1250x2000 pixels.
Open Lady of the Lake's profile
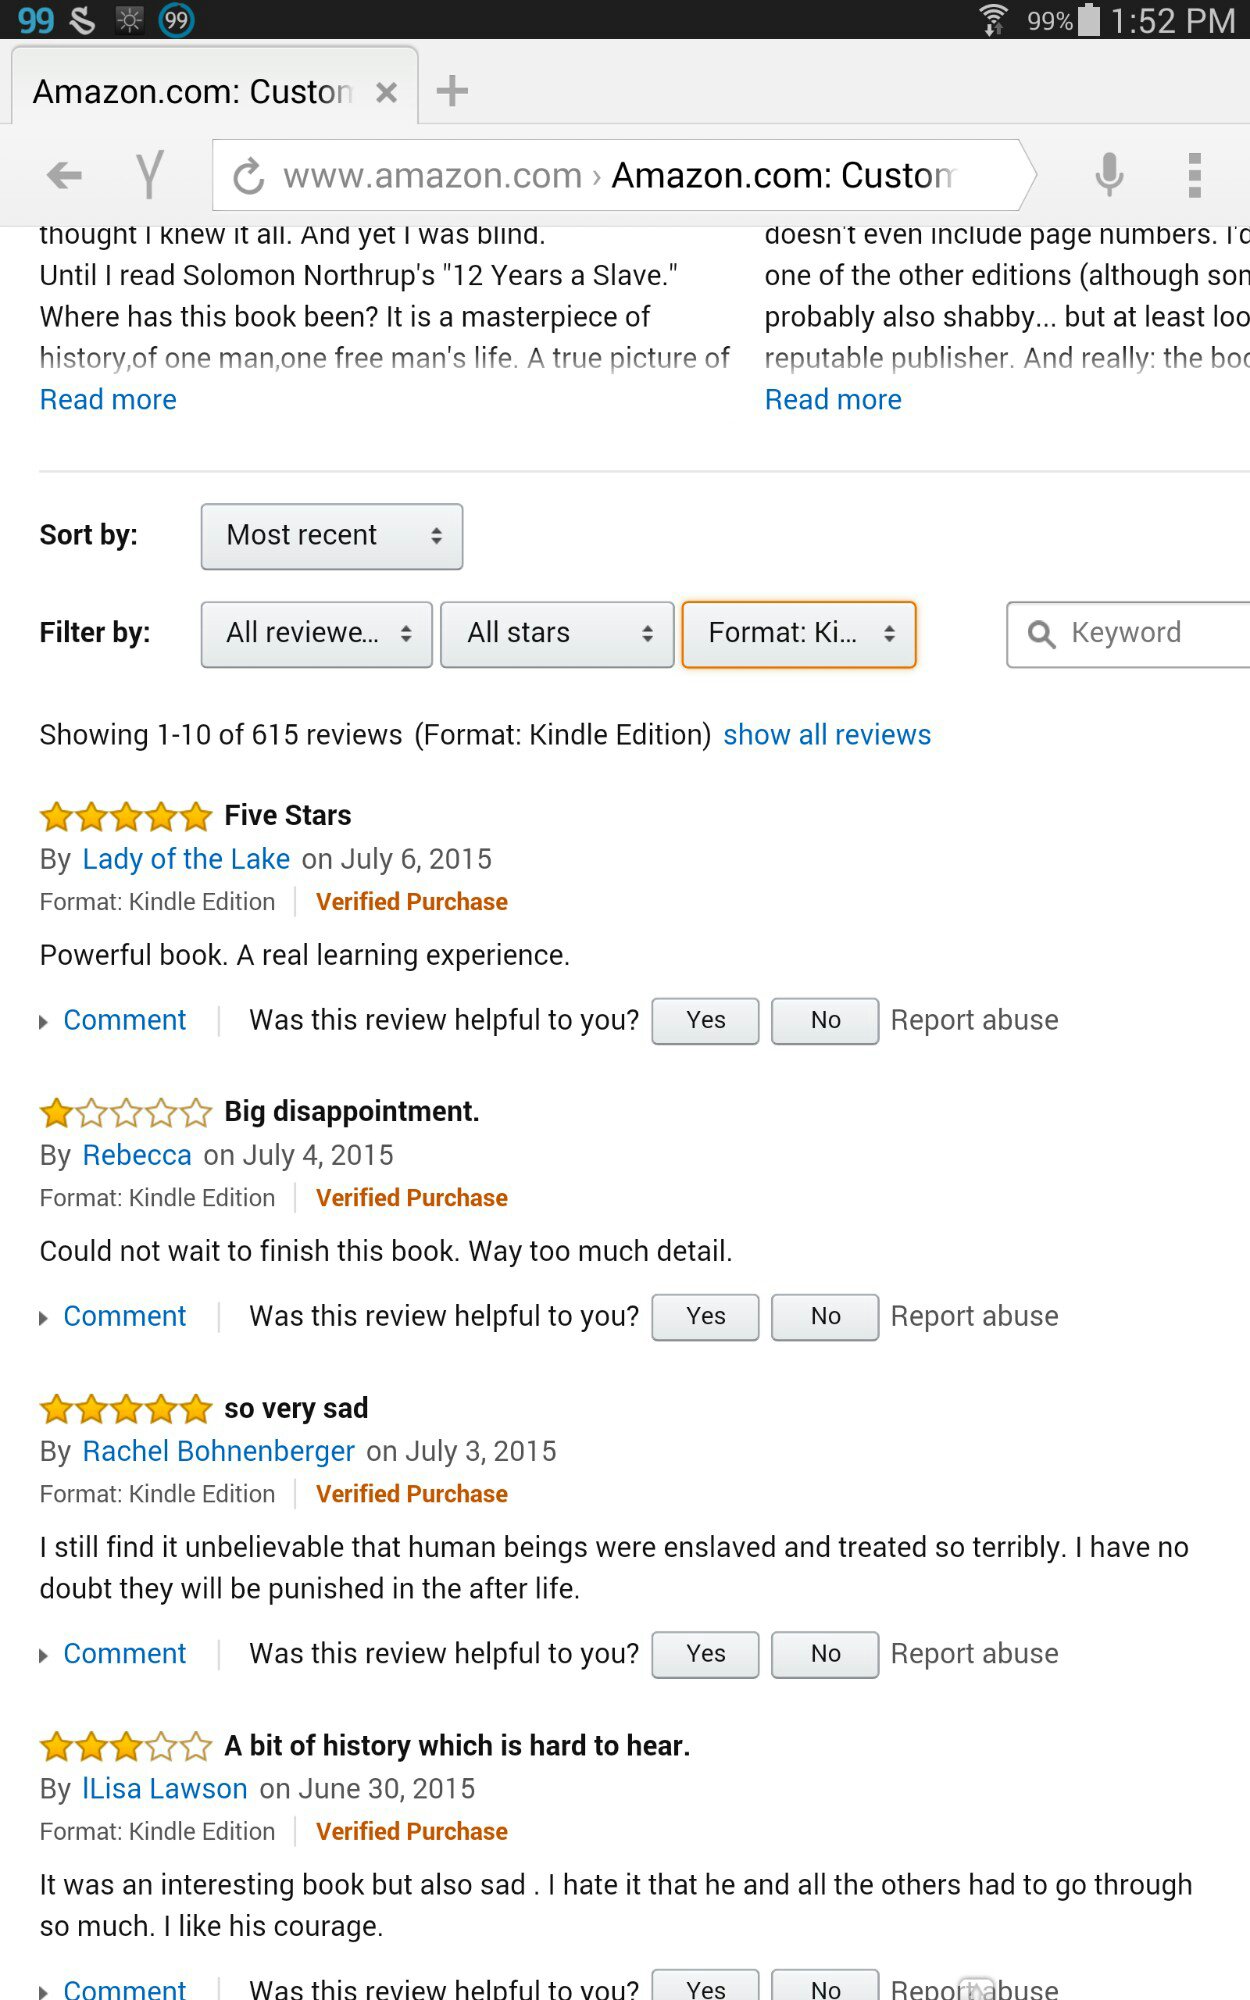tap(186, 859)
